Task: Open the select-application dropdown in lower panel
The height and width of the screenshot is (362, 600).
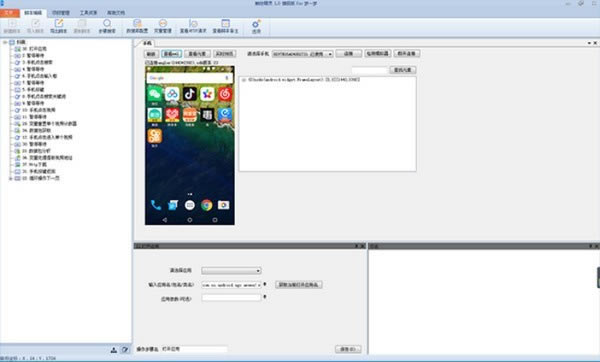Action: 232,271
